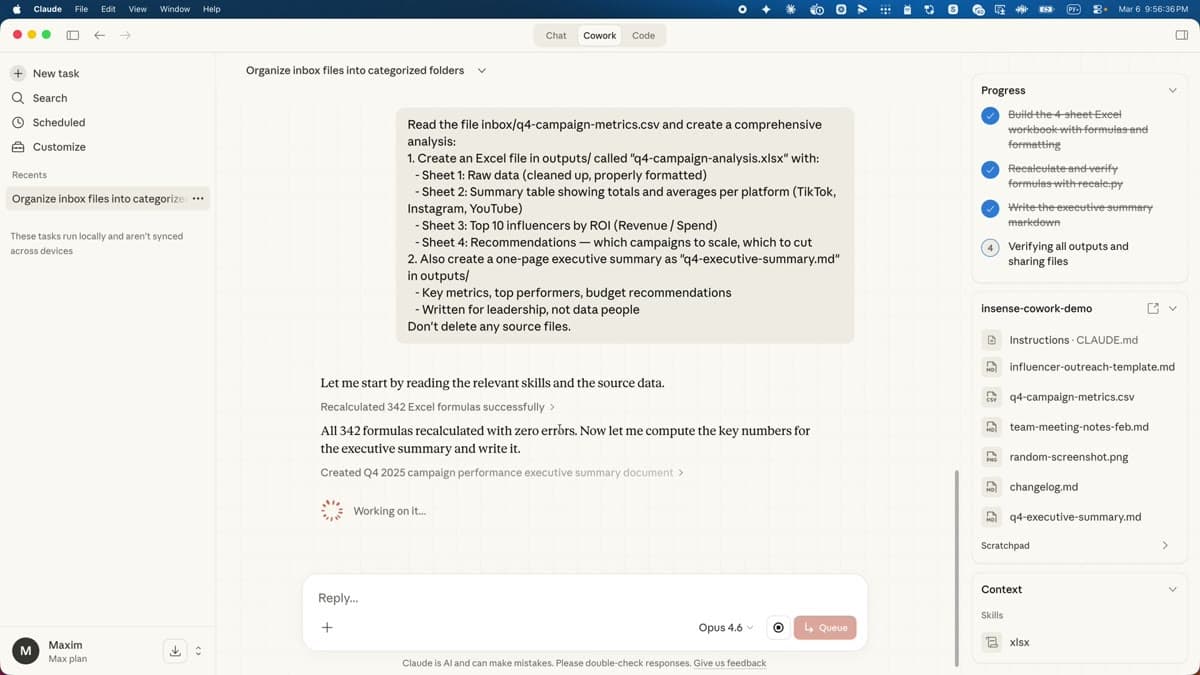Click the xlsx skill icon under Context
Screen dimensions: 1200x675
pos(991,642)
